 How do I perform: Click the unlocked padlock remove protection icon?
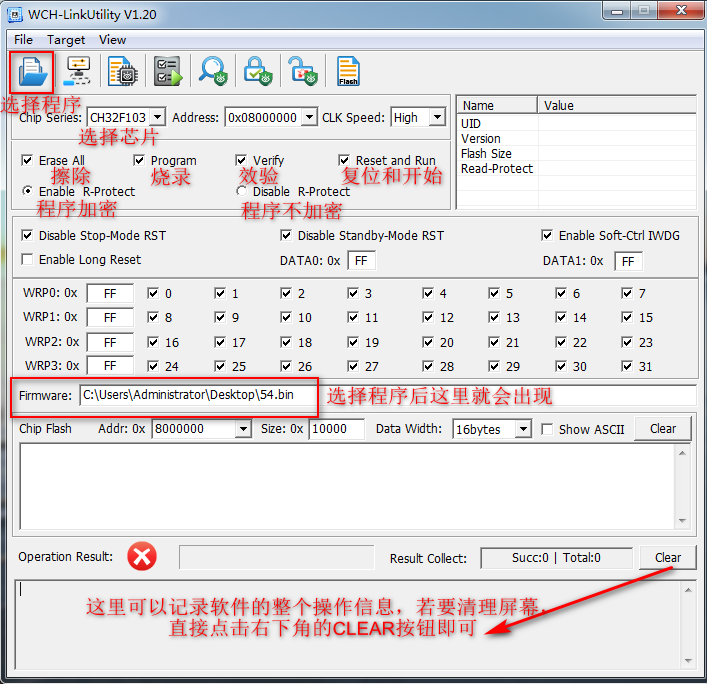303,71
